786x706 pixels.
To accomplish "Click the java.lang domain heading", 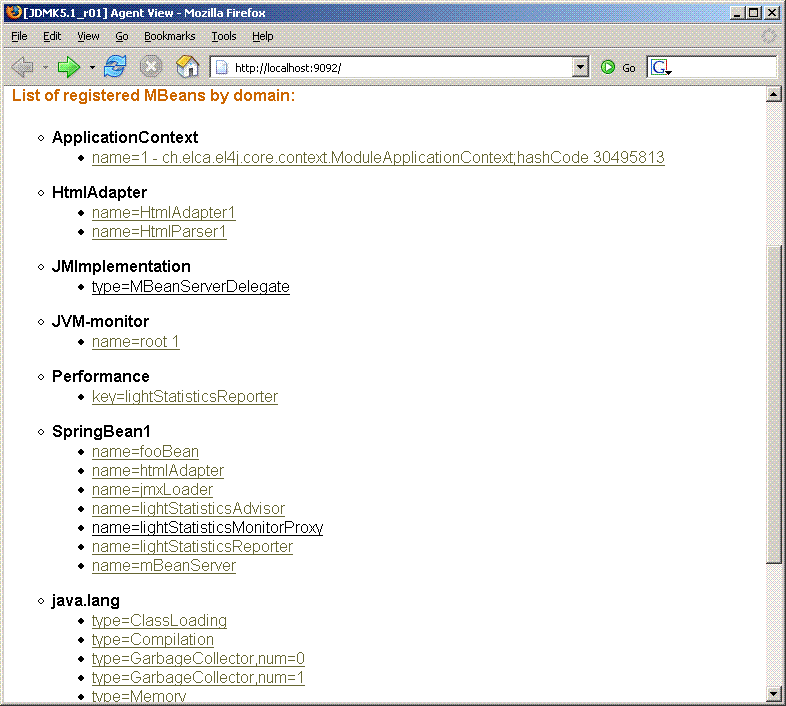I will click(x=86, y=601).
